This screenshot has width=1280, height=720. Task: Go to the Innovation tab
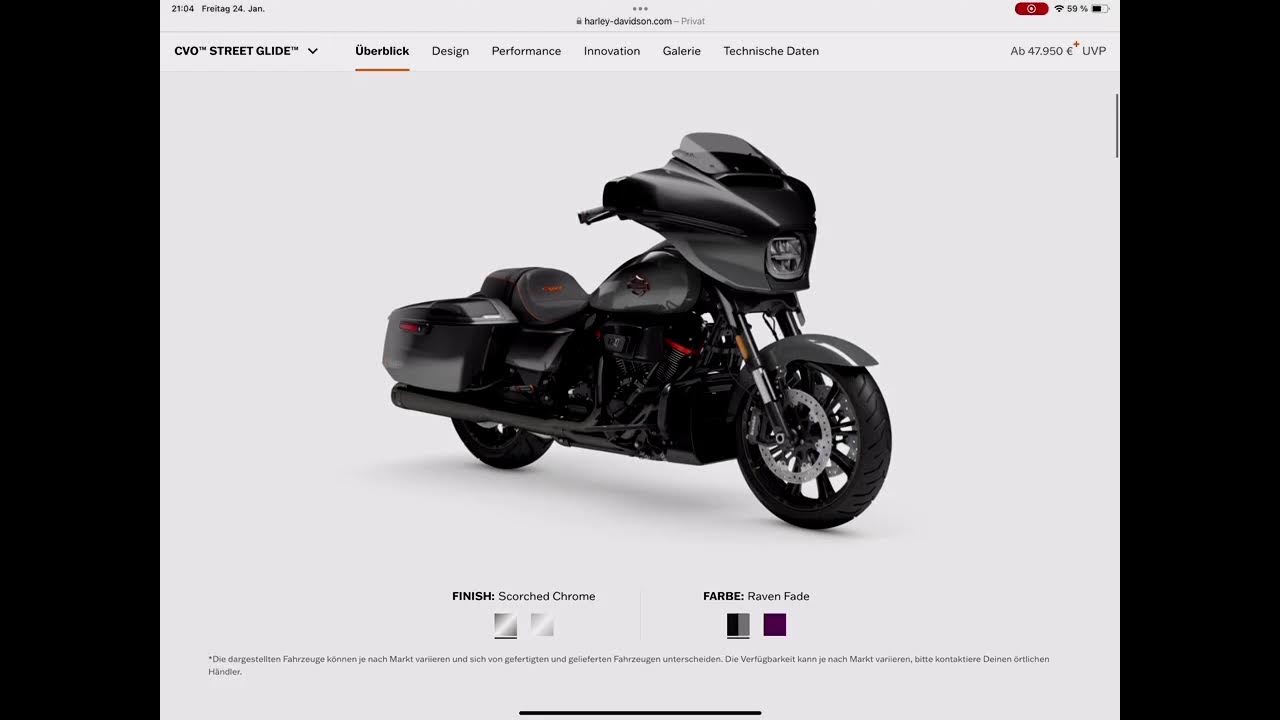point(612,51)
